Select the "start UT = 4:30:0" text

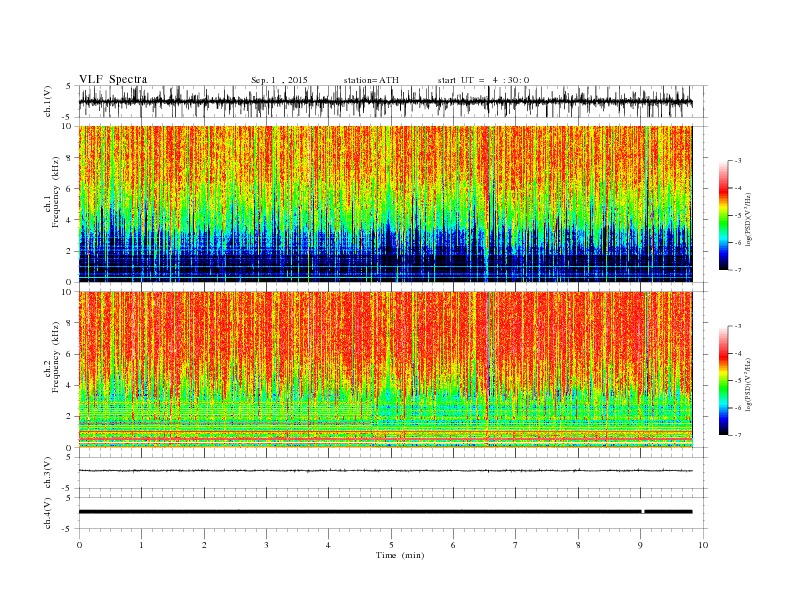pos(483,80)
